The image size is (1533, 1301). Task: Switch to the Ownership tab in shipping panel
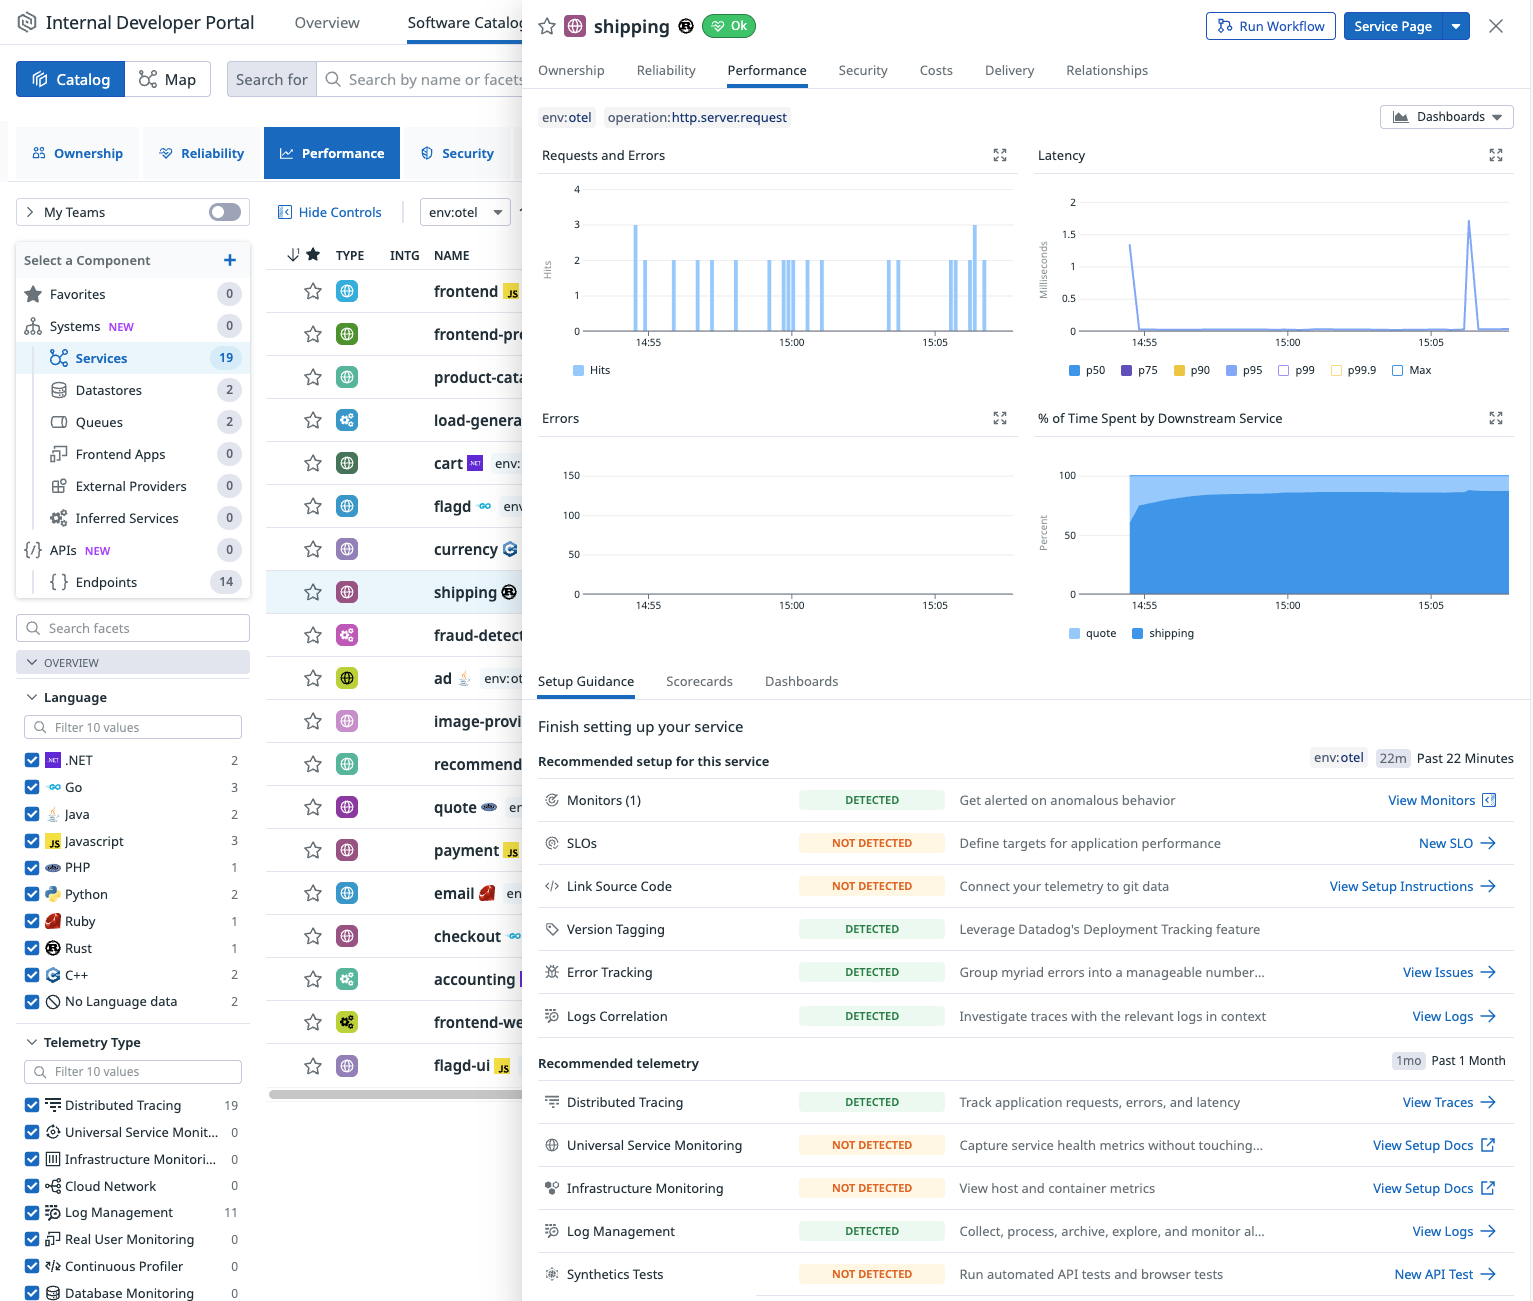pyautogui.click(x=571, y=70)
